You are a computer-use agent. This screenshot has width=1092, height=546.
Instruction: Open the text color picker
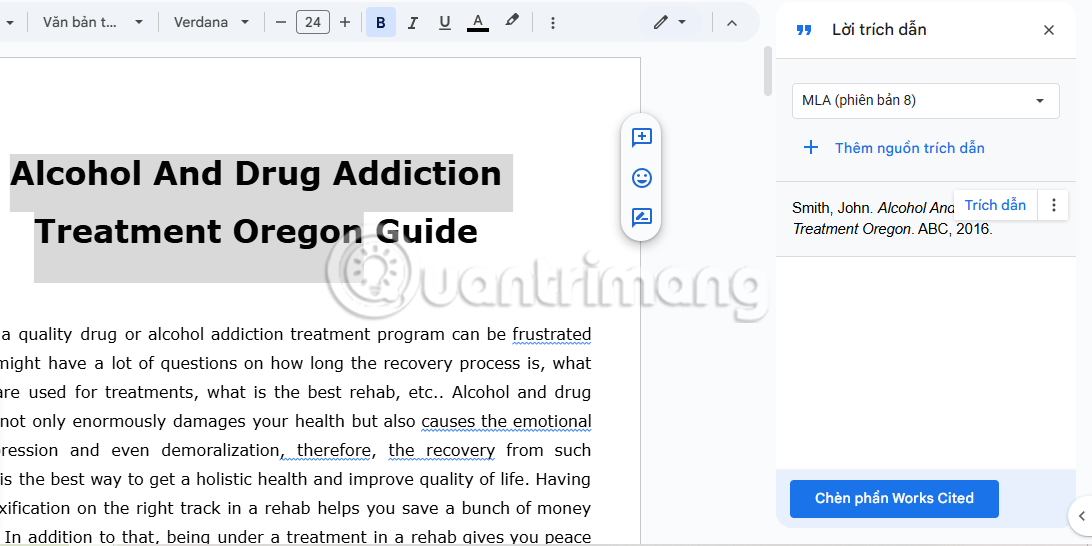[478, 22]
